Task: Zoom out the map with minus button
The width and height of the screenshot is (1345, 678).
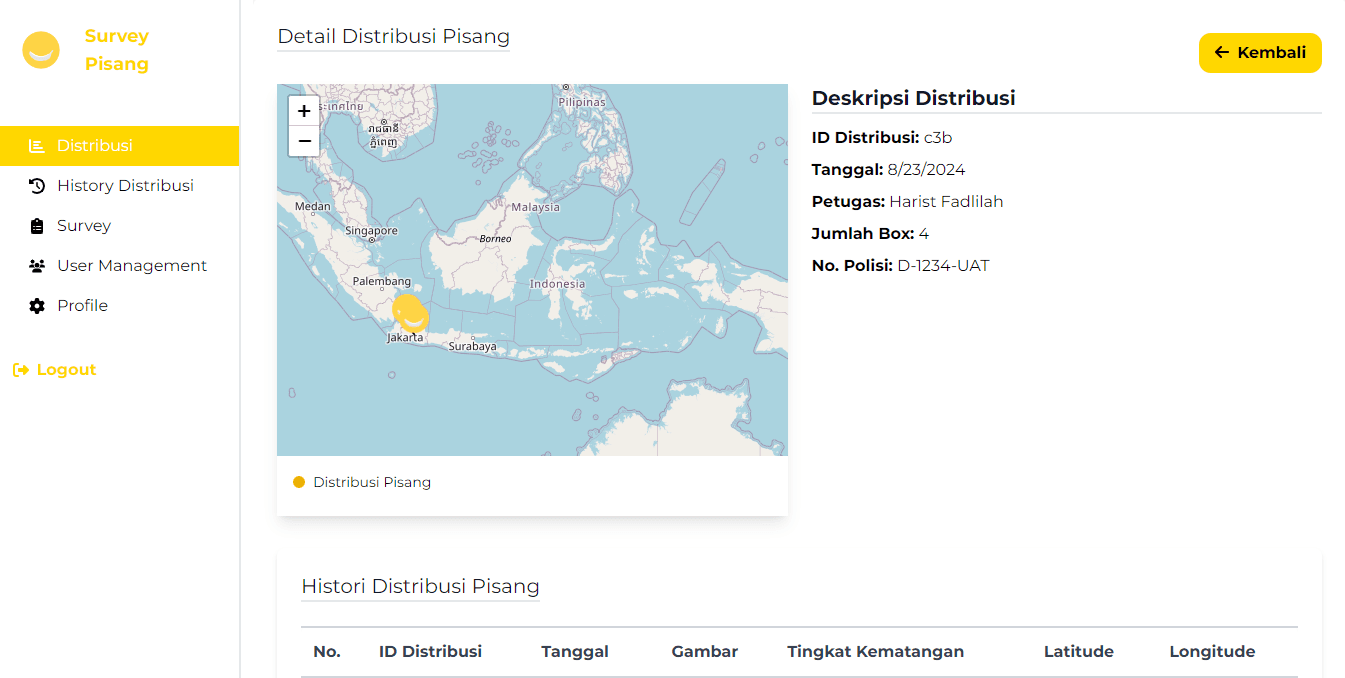Action: 304,141
